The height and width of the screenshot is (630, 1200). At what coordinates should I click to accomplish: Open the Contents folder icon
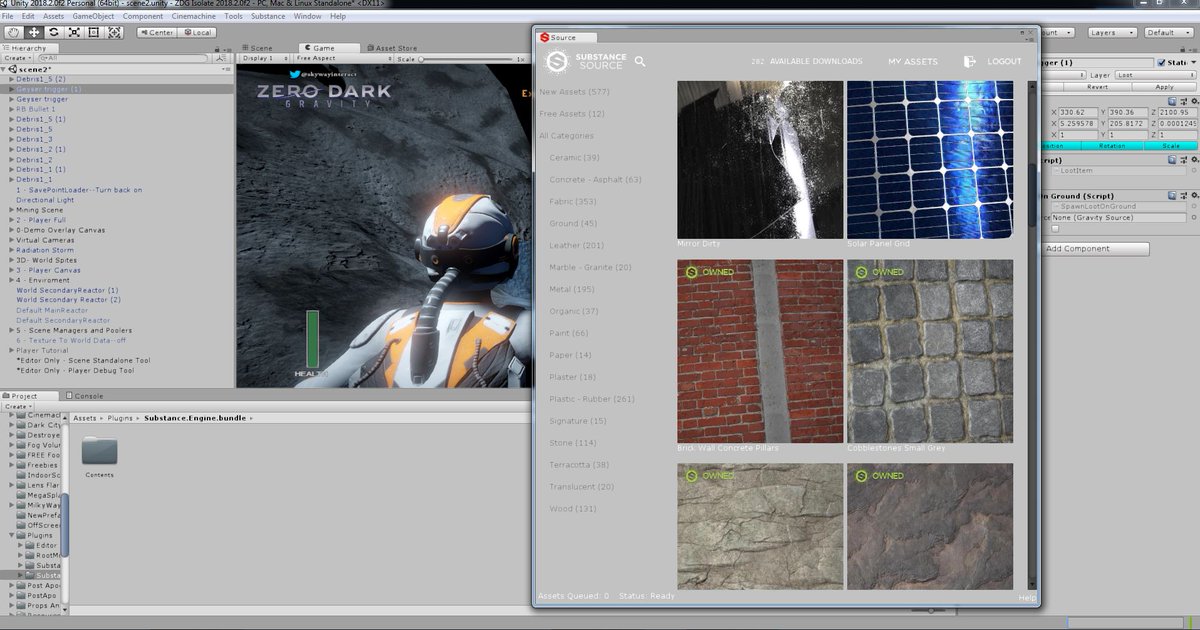coord(99,451)
